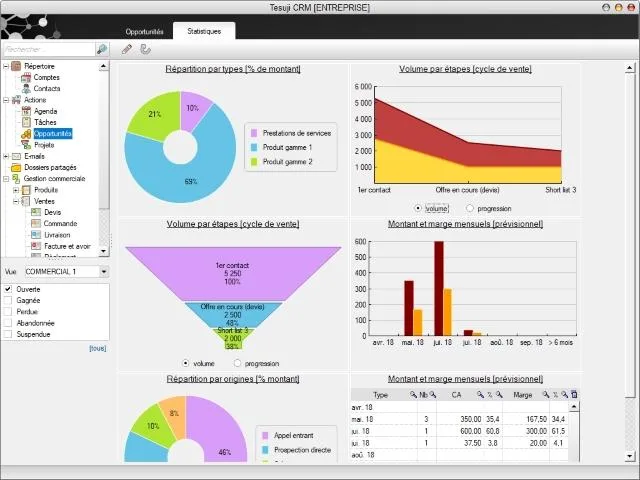The height and width of the screenshot is (480, 640).
Task: Click the trash icon in the table header
Action: (x=574, y=394)
